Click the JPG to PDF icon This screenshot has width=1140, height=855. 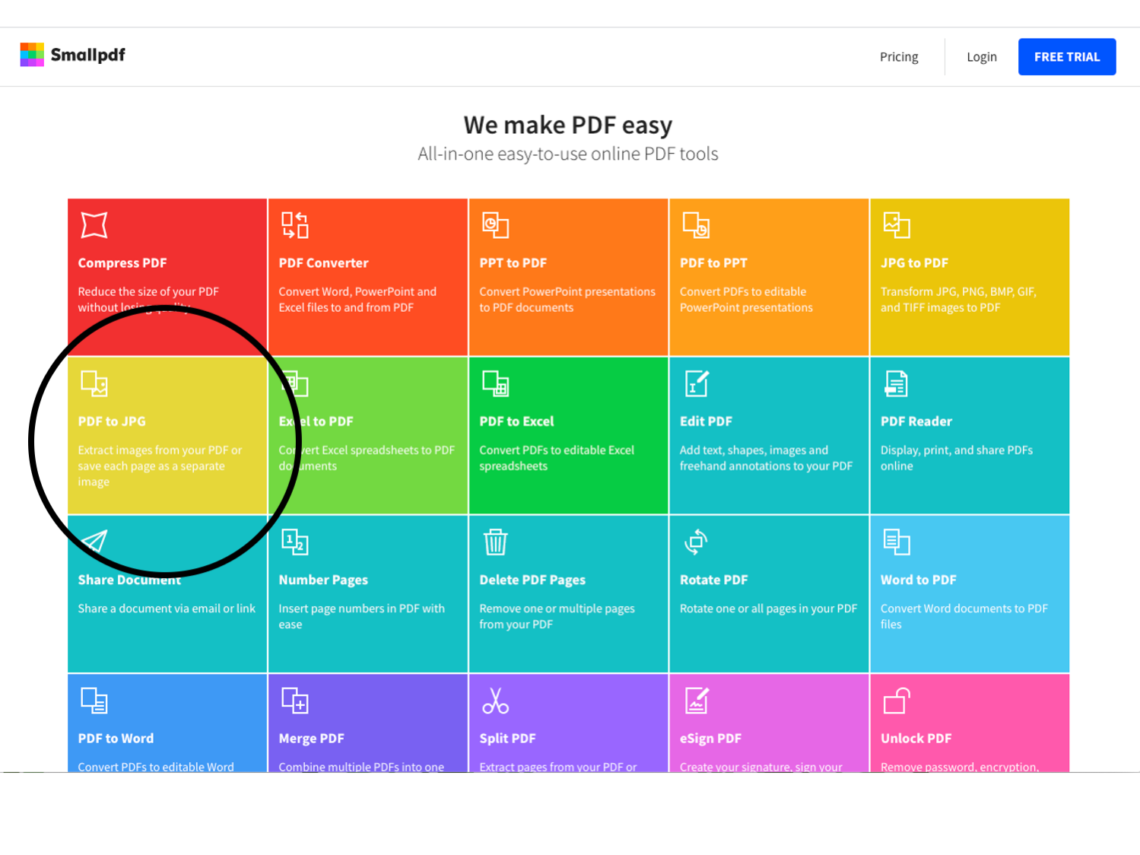tap(896, 225)
